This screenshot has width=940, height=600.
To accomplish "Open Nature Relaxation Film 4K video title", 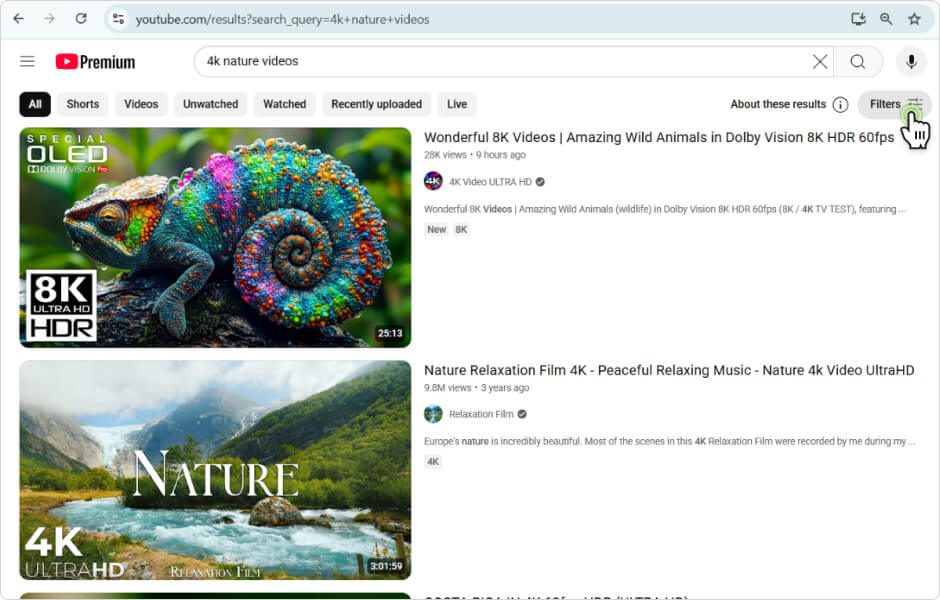I will click(x=668, y=371).
